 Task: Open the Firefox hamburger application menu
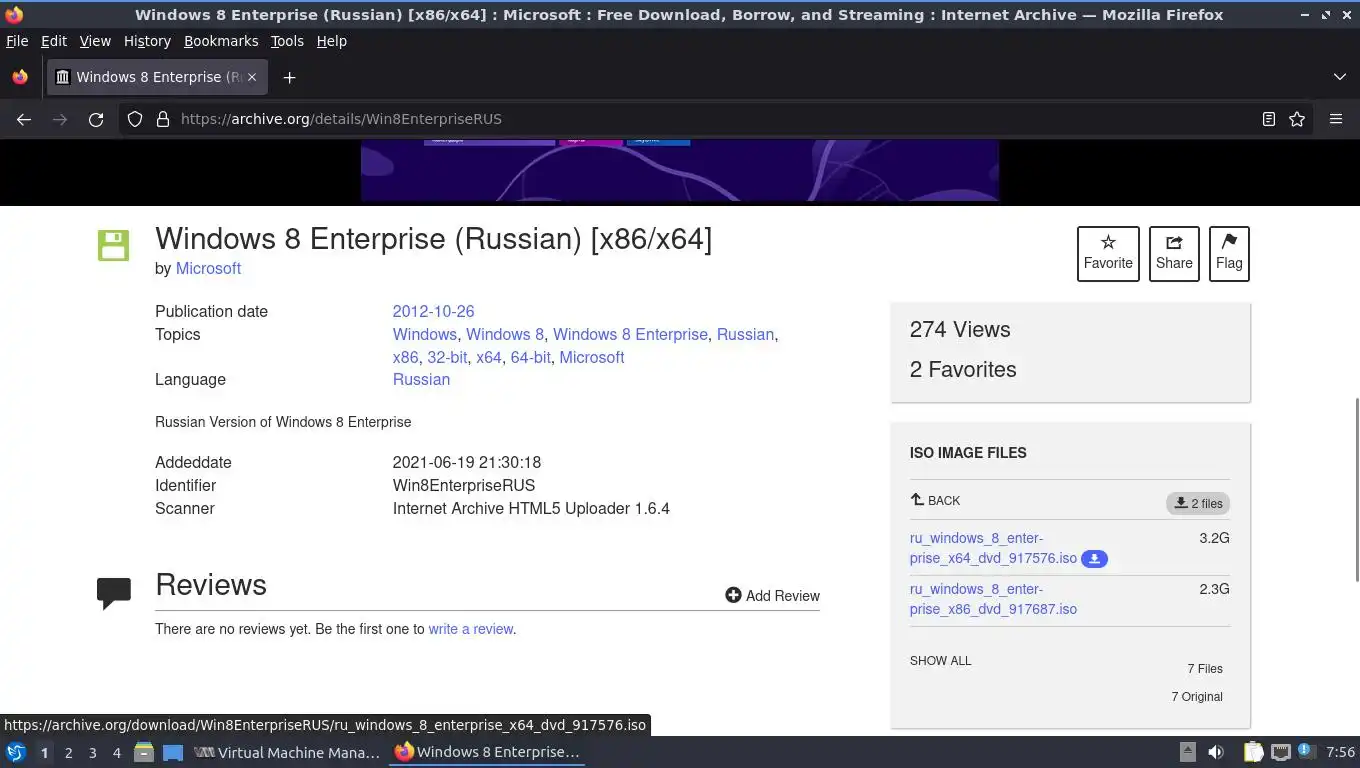coord(1336,119)
